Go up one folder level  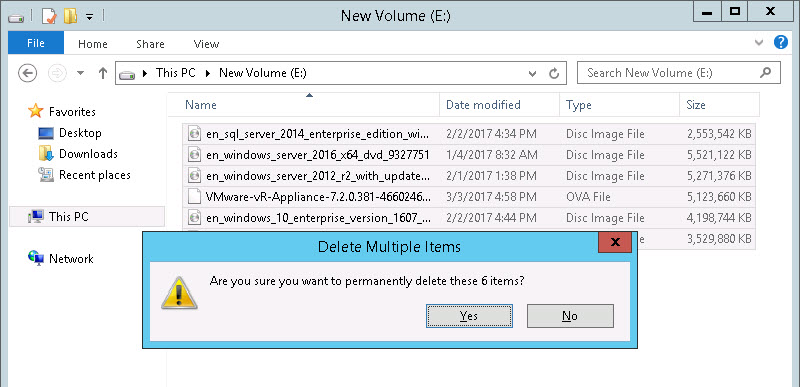pyautogui.click(x=103, y=73)
